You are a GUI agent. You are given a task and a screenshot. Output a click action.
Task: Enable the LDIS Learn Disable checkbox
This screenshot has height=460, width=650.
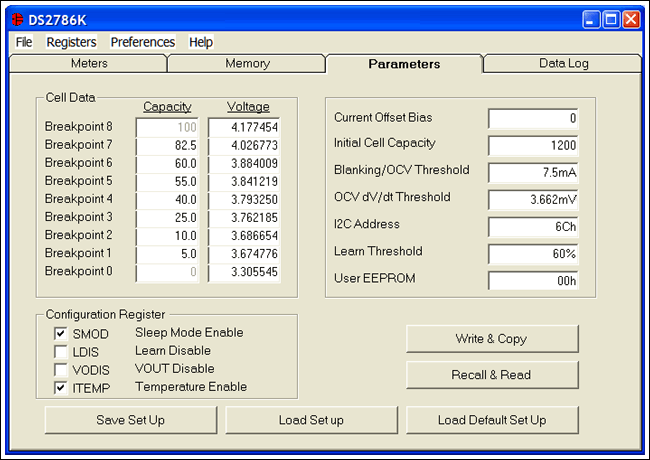[x=61, y=351]
